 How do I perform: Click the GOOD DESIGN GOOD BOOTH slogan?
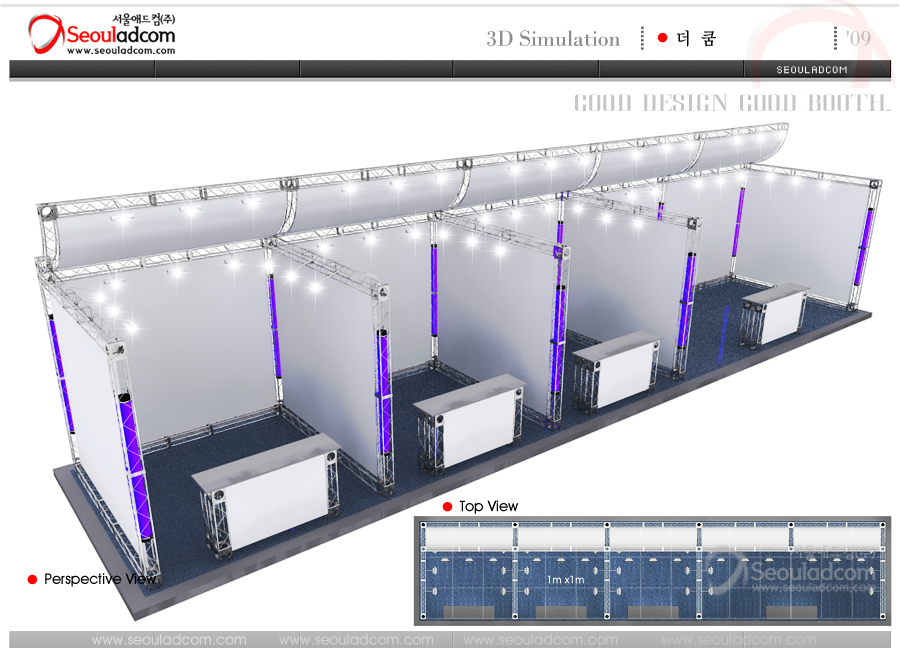point(731,103)
